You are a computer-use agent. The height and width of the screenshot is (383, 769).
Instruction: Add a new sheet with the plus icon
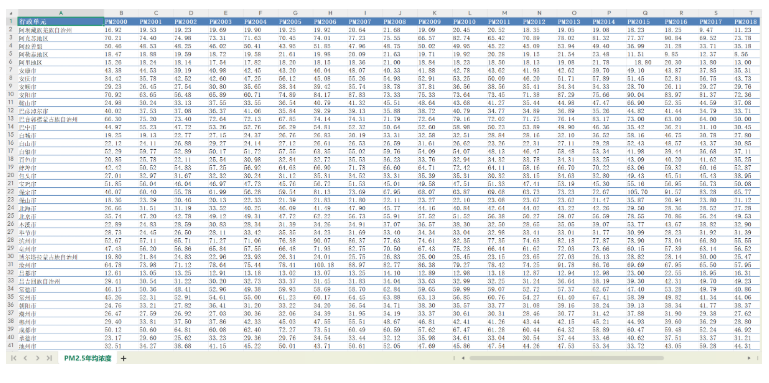pos(124,358)
